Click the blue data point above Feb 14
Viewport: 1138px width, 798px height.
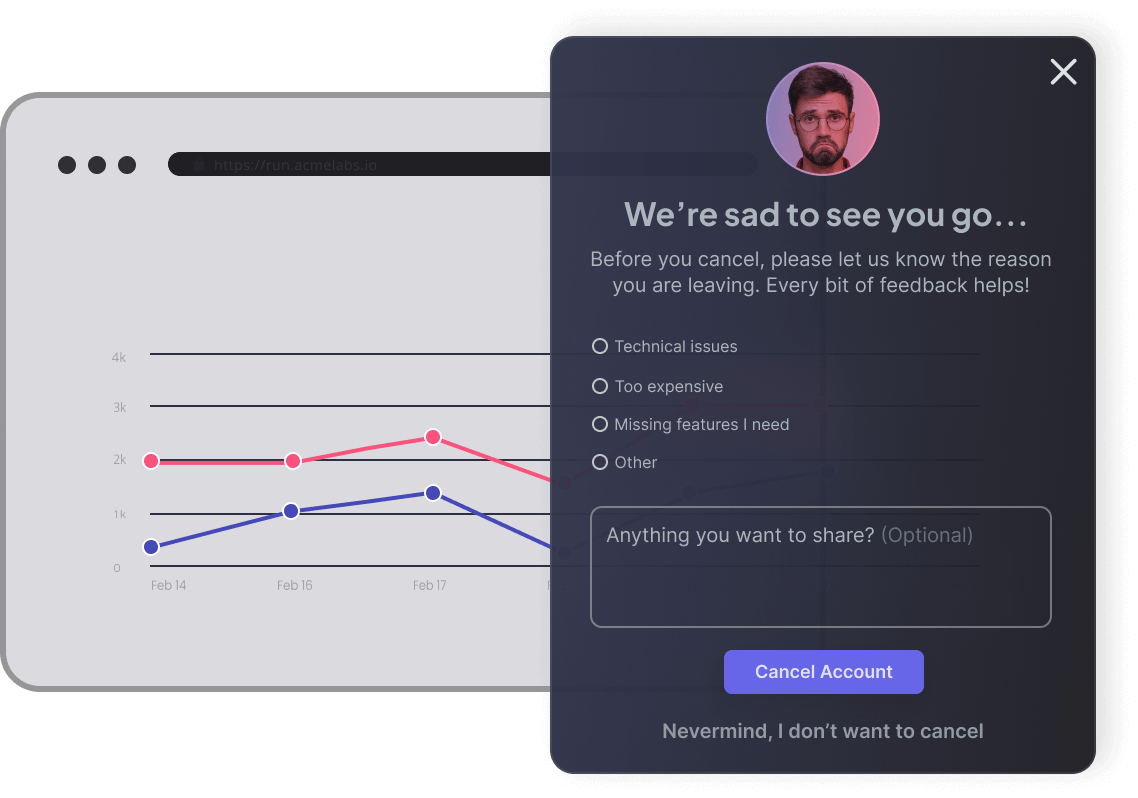151,547
